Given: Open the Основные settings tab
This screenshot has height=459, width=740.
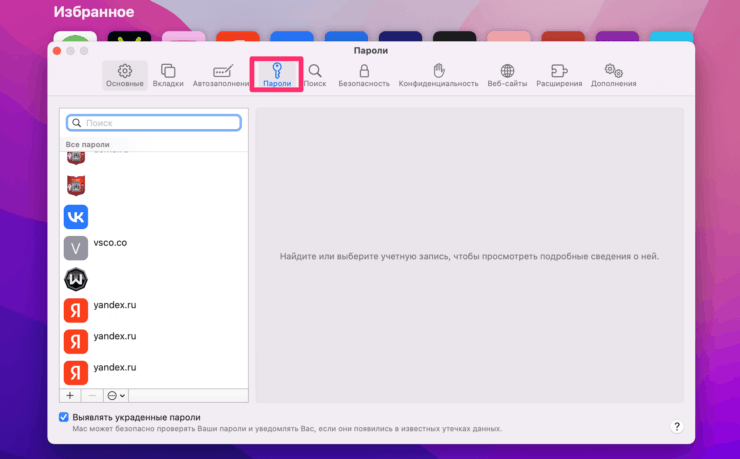Looking at the screenshot, I should tap(125, 75).
